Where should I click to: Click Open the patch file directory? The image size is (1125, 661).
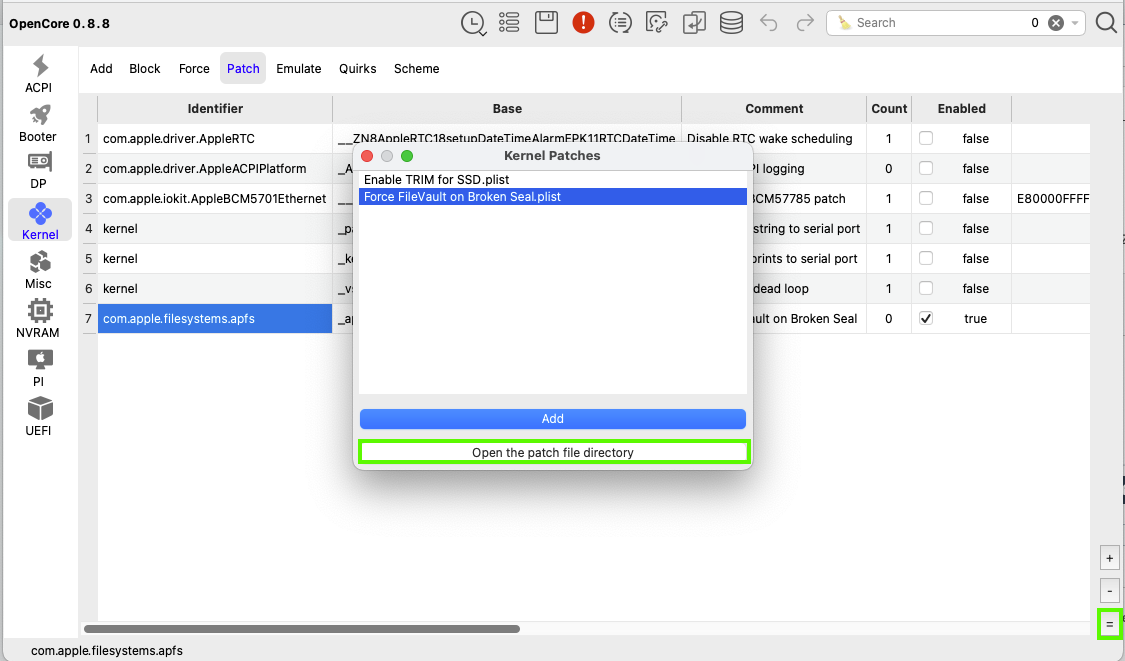pos(552,452)
